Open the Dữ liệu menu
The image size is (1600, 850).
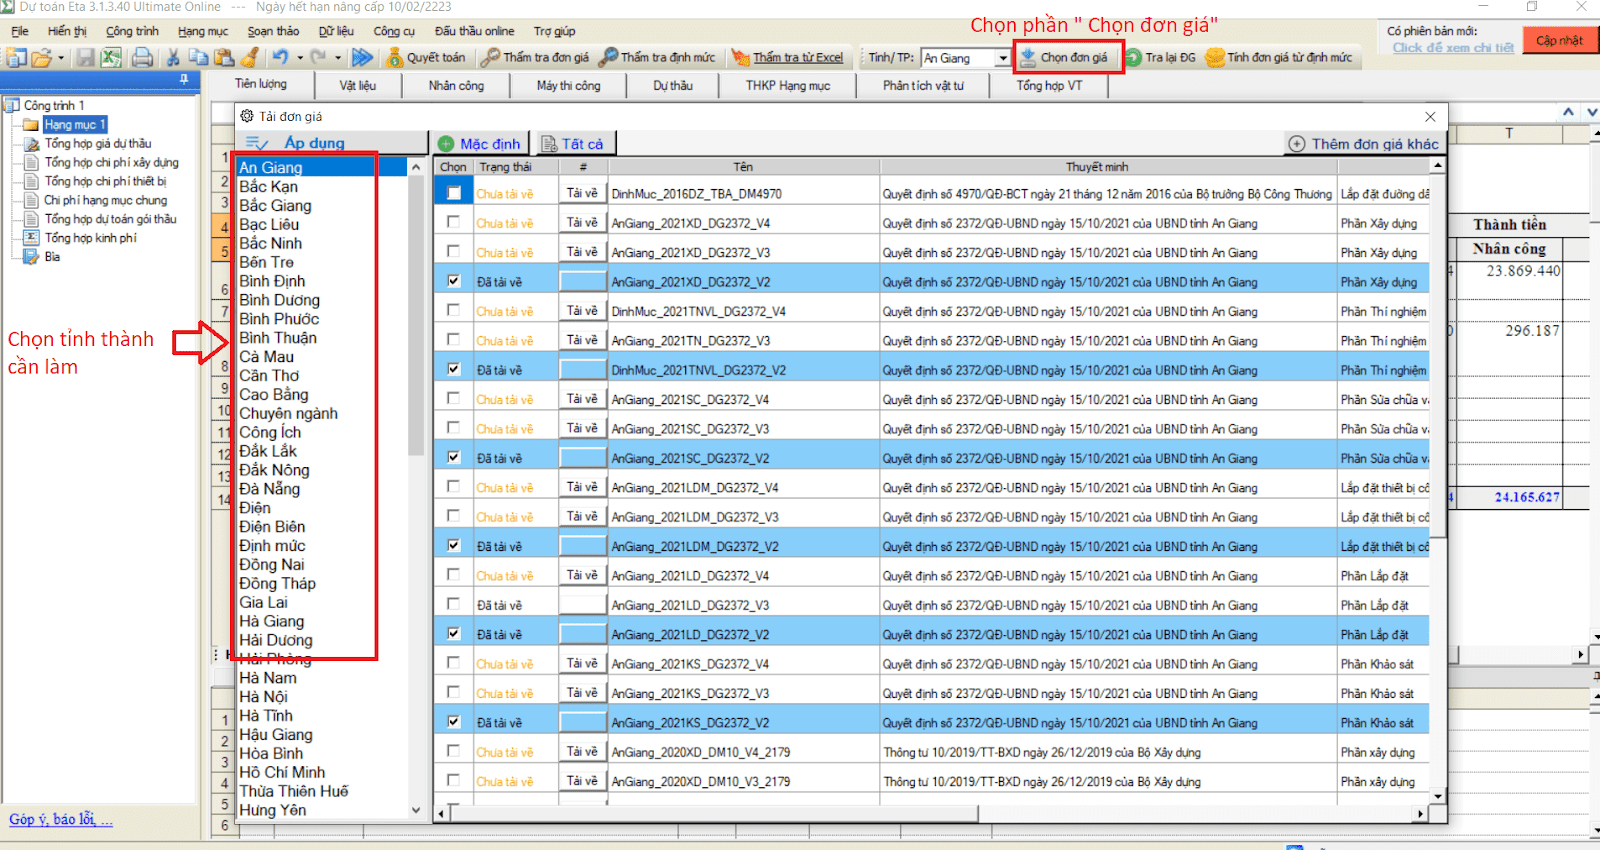pyautogui.click(x=336, y=31)
